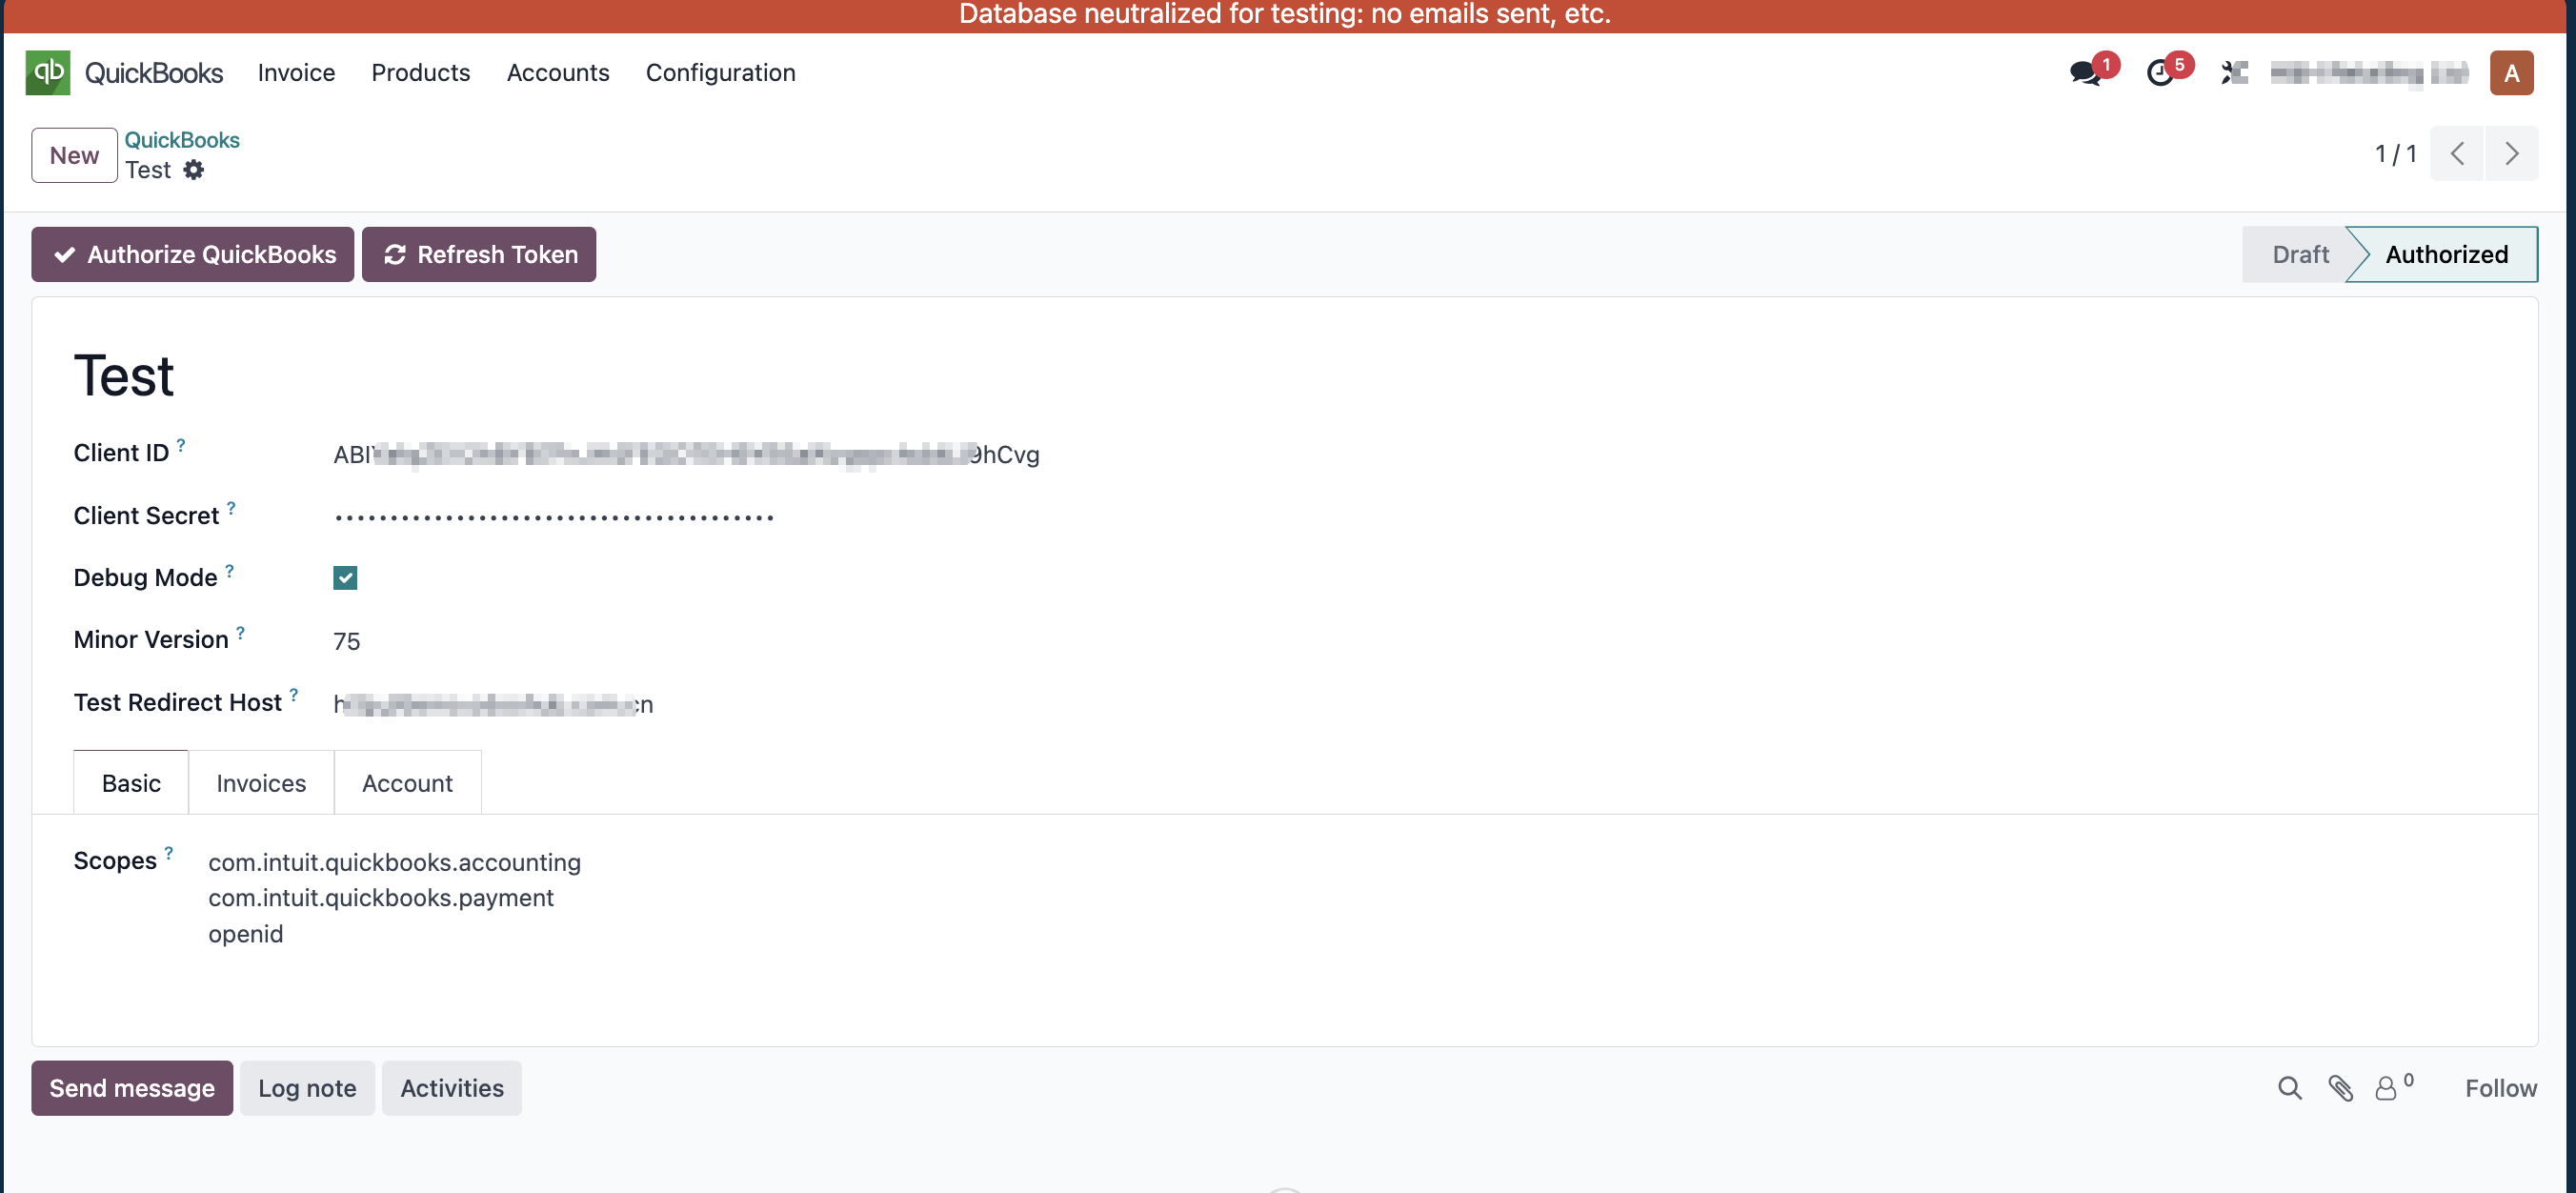Open the Products menu
Viewport: 2576px width, 1193px height.
pyautogui.click(x=420, y=73)
